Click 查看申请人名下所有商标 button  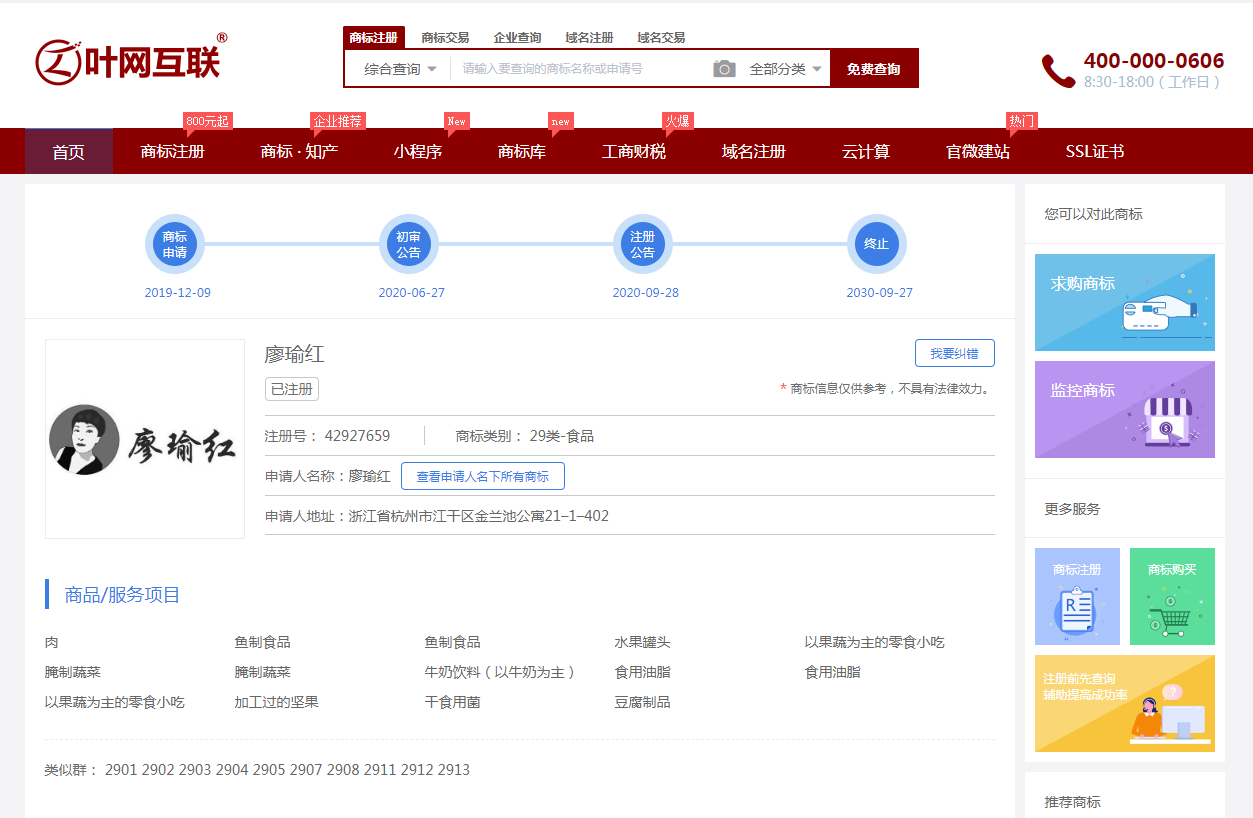[x=482, y=476]
